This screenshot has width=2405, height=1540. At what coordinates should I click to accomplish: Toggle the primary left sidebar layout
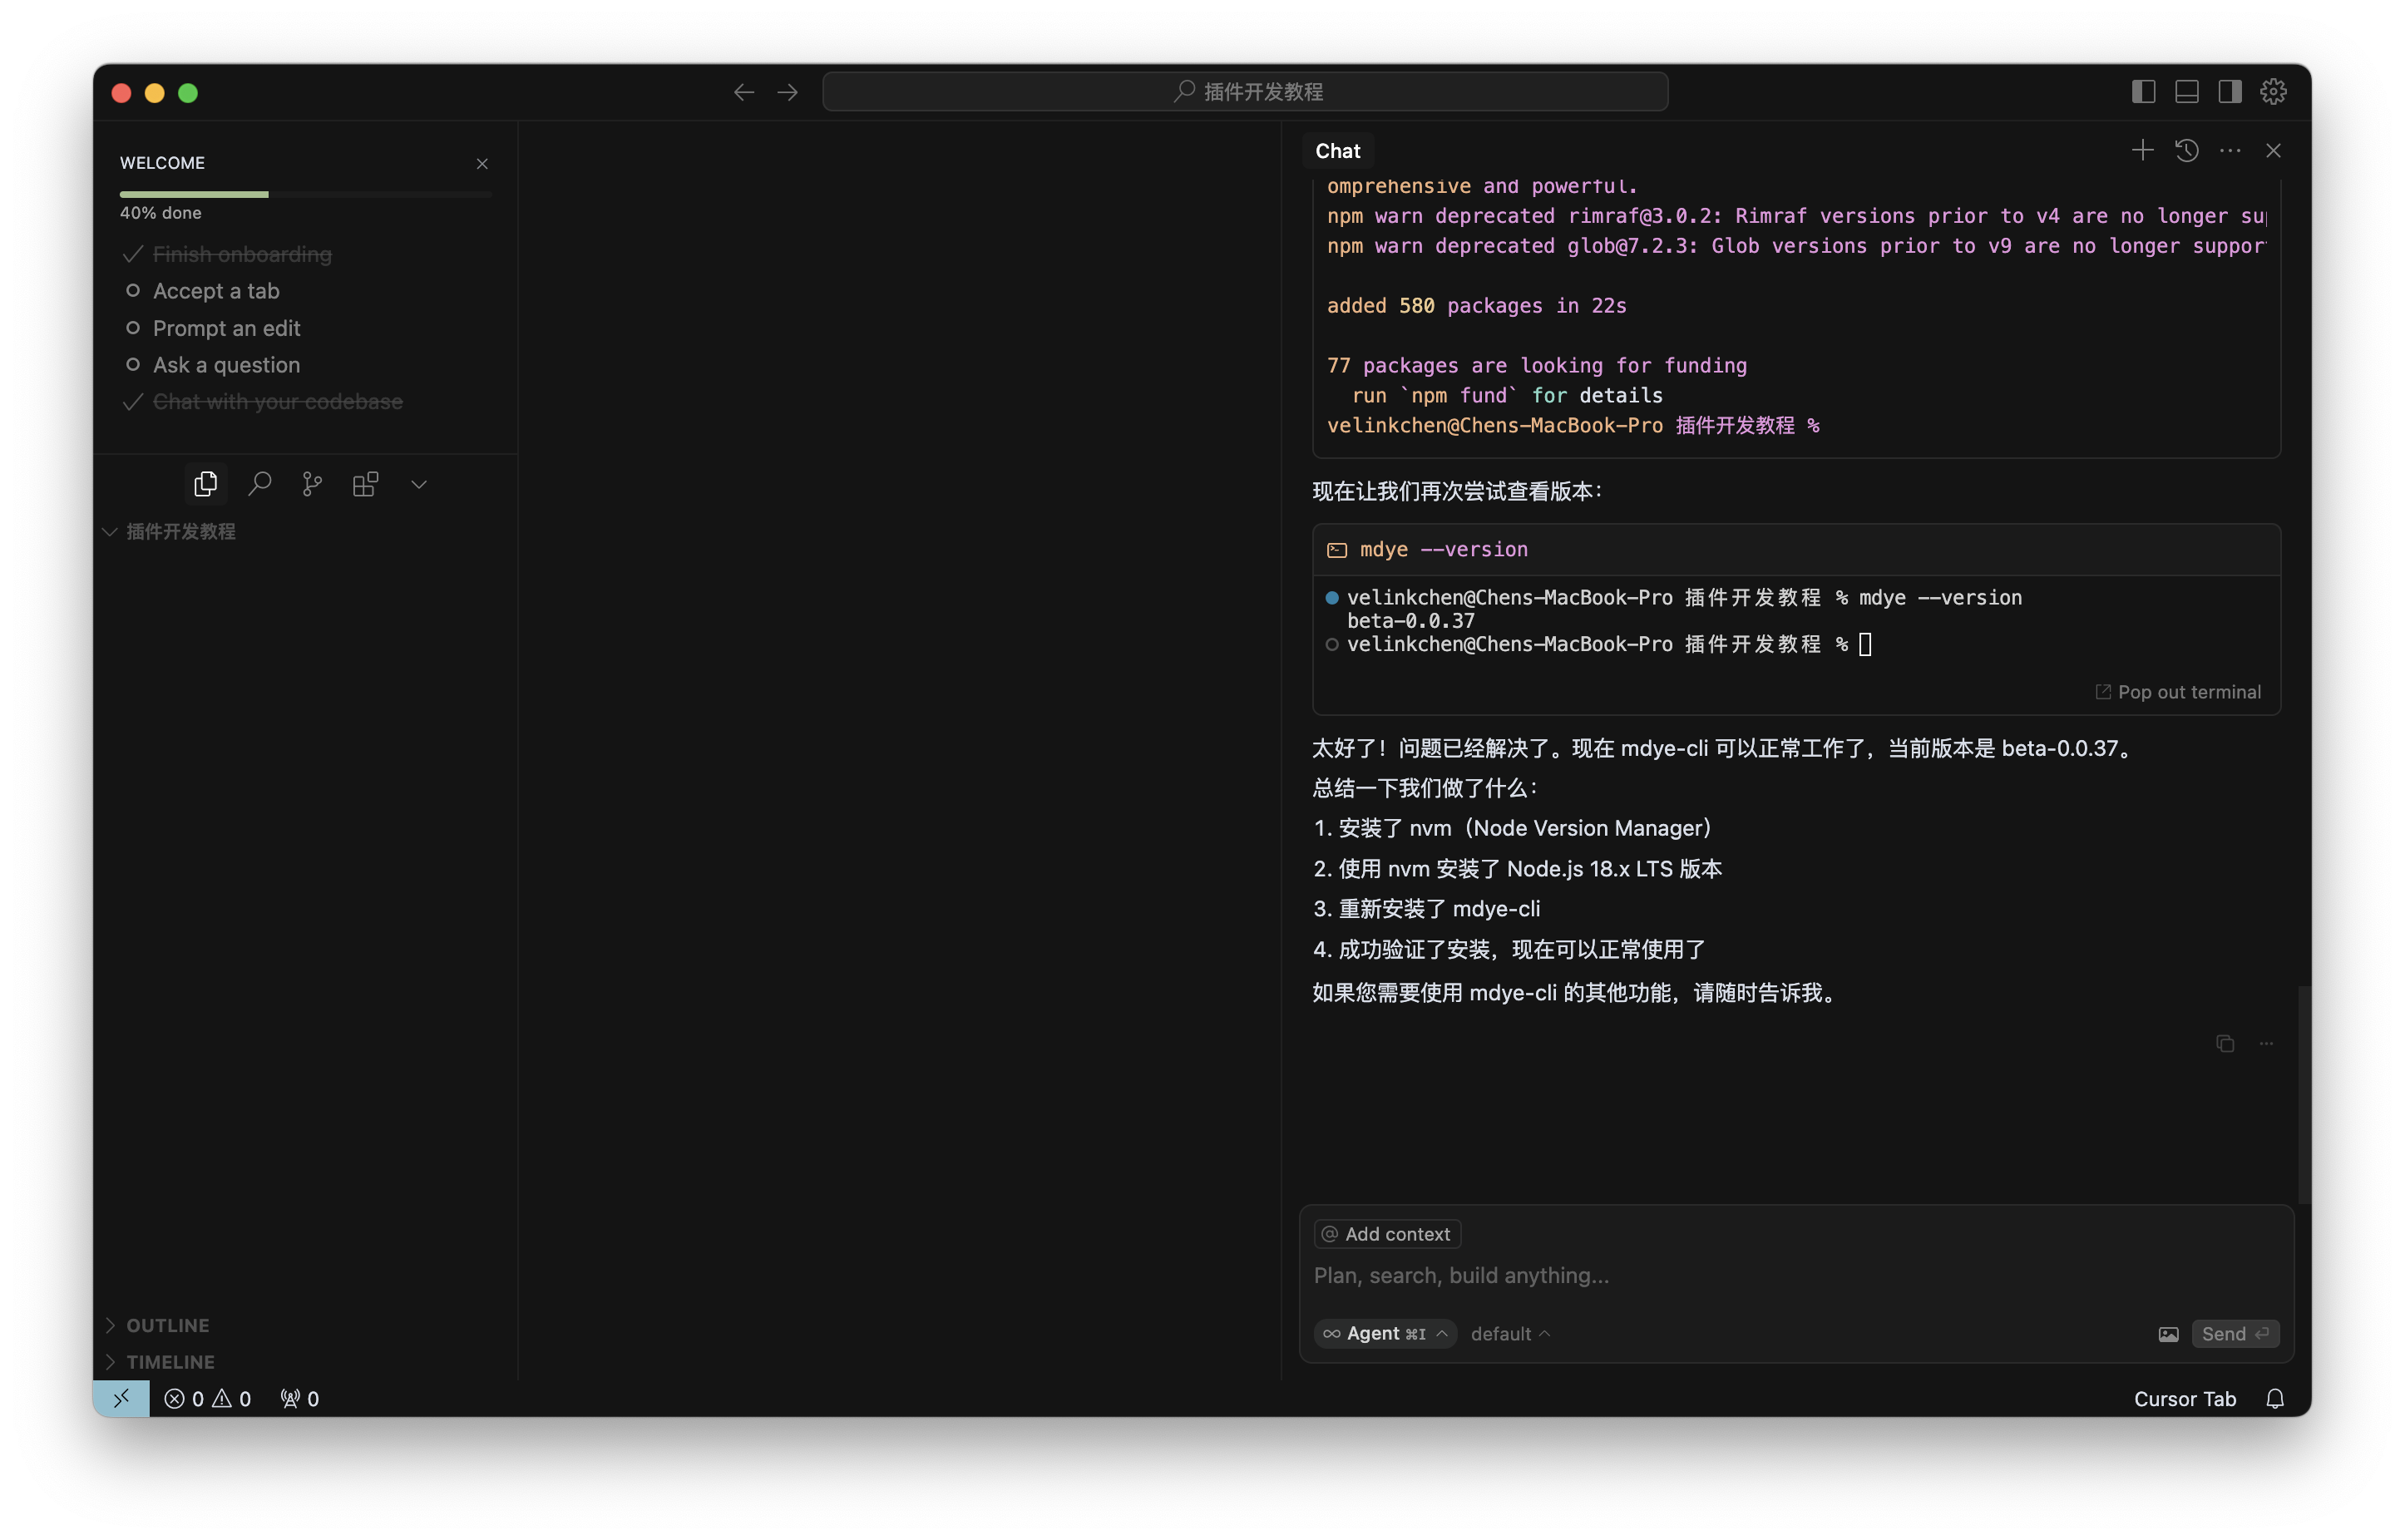tap(2143, 92)
